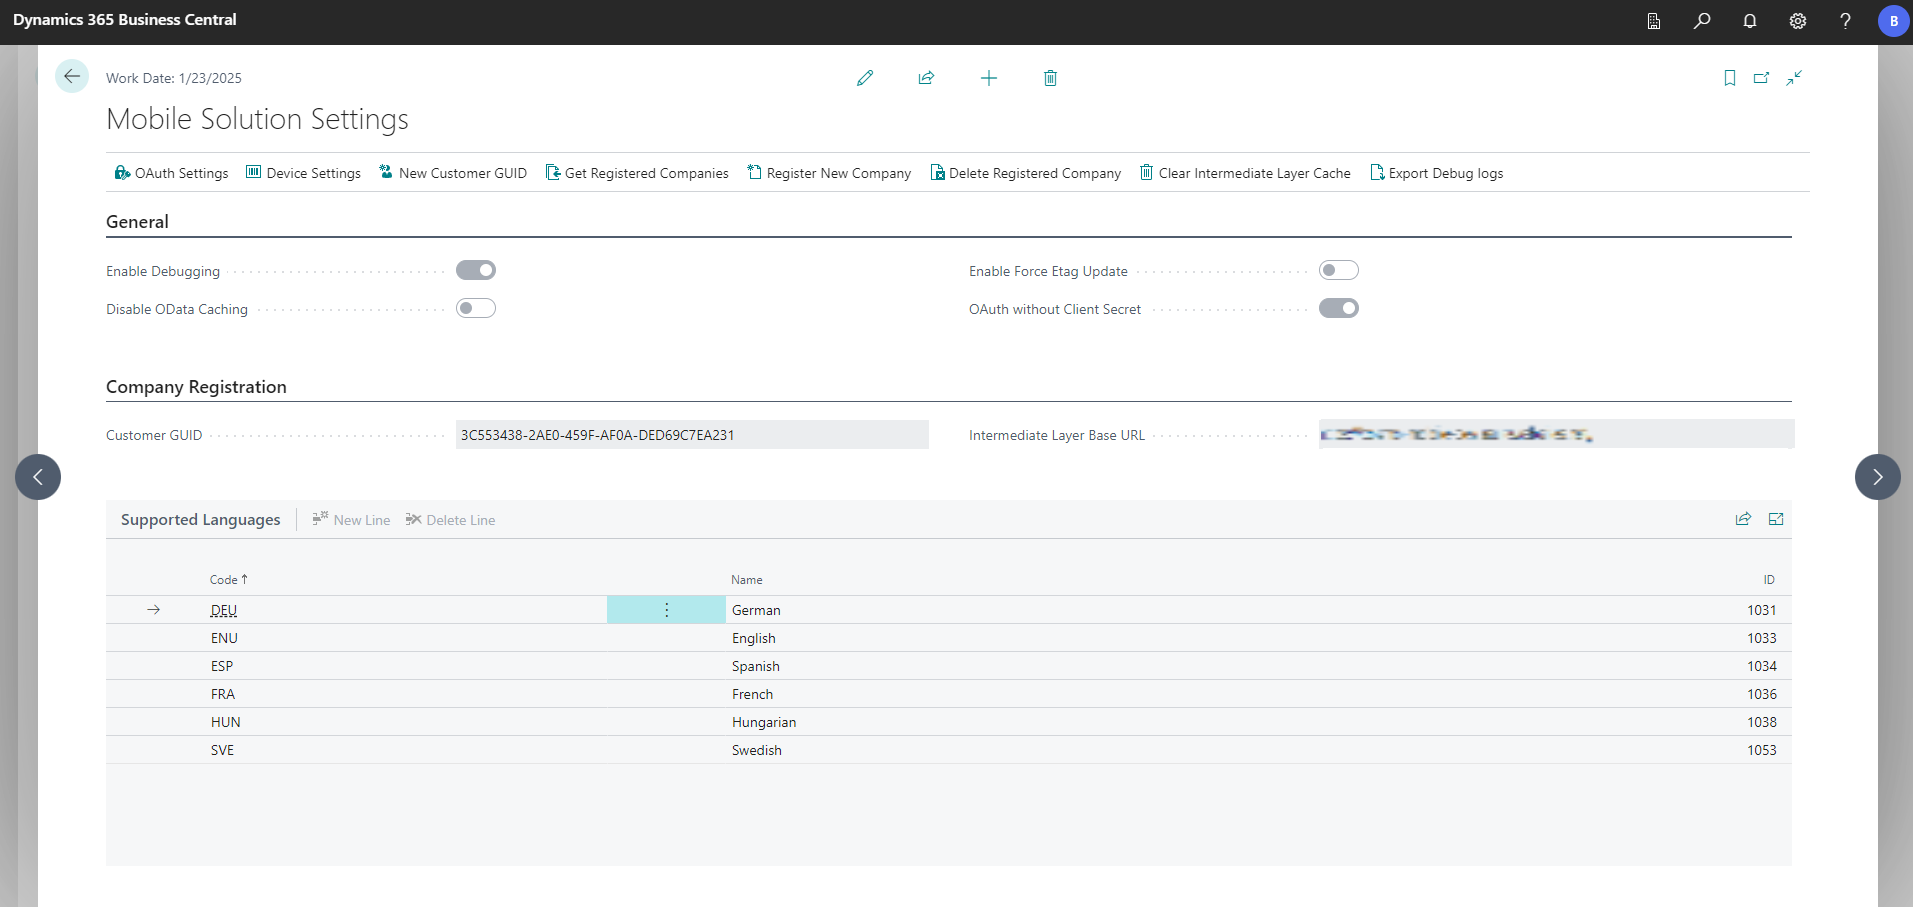
Task: Toggle OAuth without Client Secret switch
Action: [1338, 308]
